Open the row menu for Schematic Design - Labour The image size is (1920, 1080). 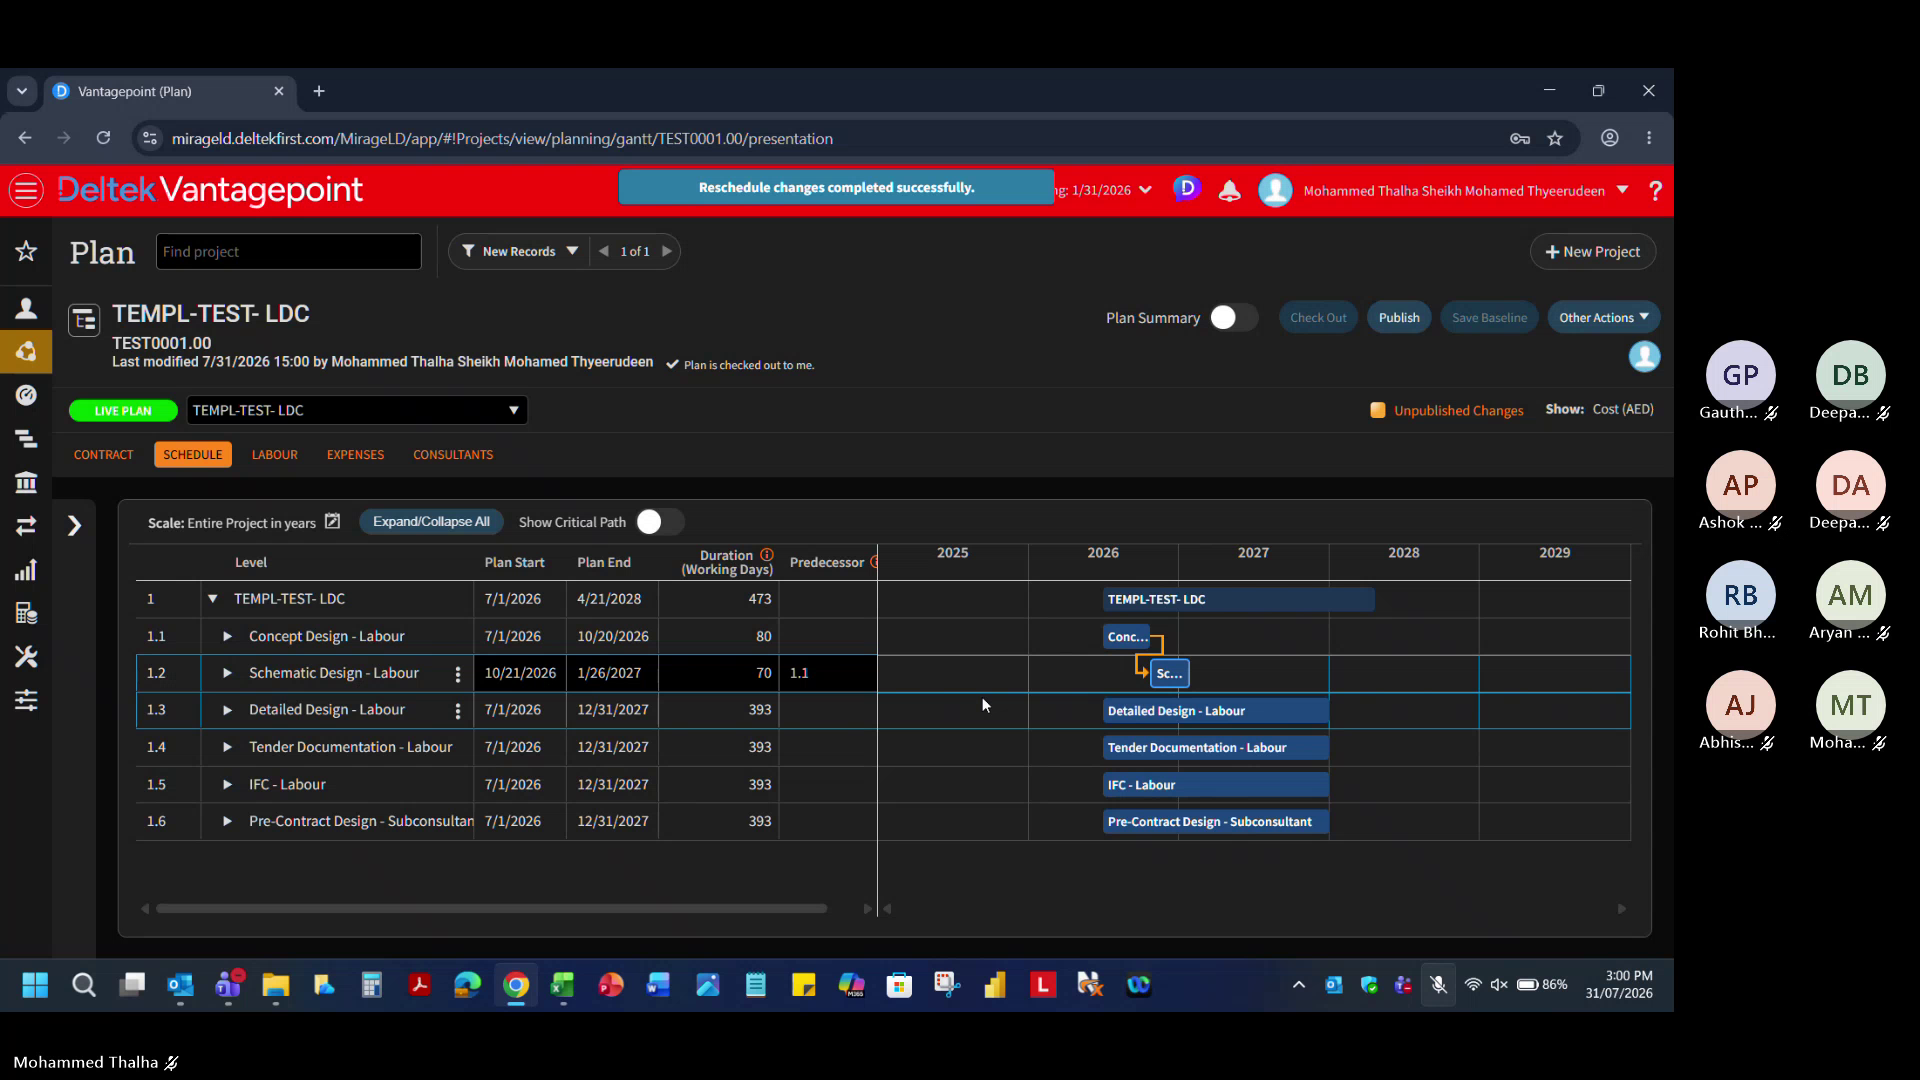click(458, 674)
